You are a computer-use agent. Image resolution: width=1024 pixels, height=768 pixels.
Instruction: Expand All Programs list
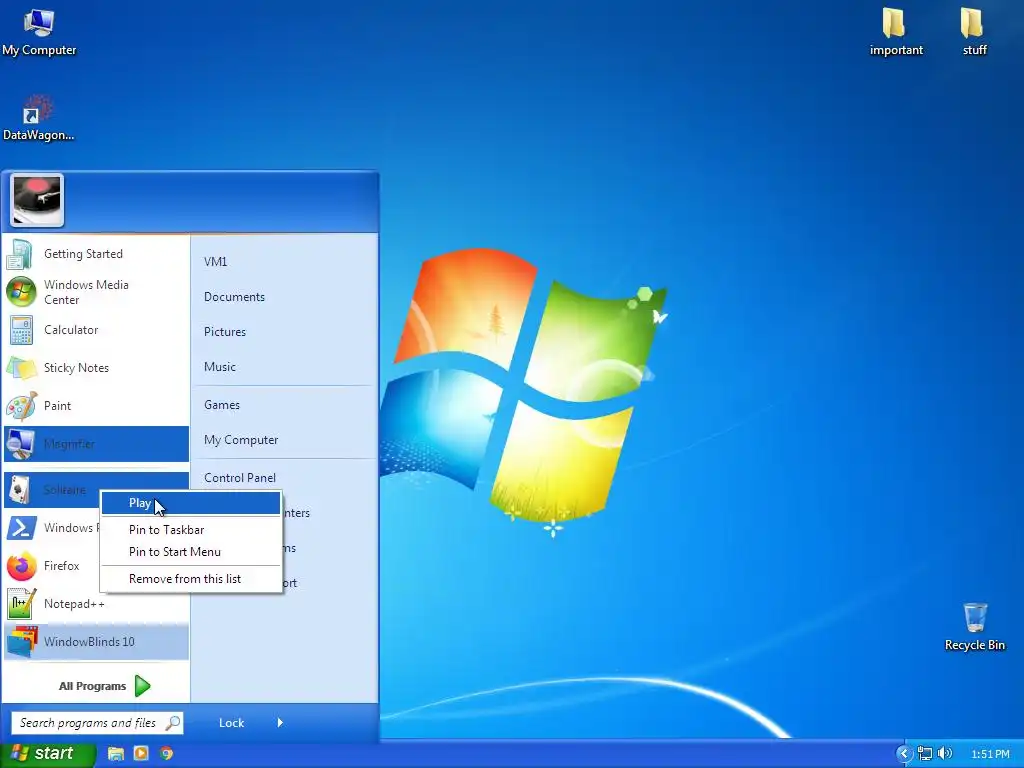pos(104,686)
